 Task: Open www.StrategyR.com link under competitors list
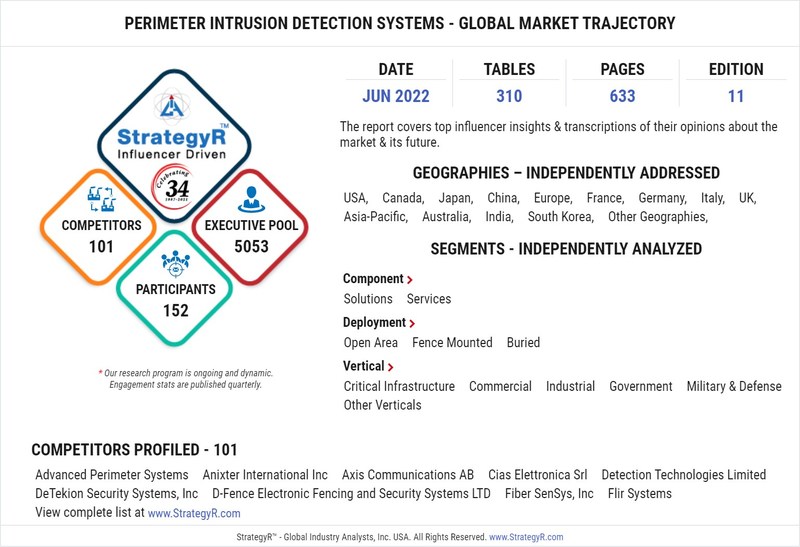[x=194, y=513]
